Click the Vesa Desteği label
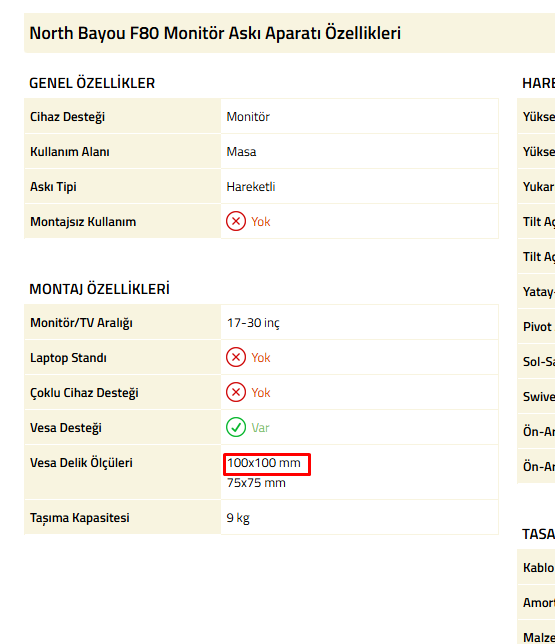 click(x=66, y=428)
